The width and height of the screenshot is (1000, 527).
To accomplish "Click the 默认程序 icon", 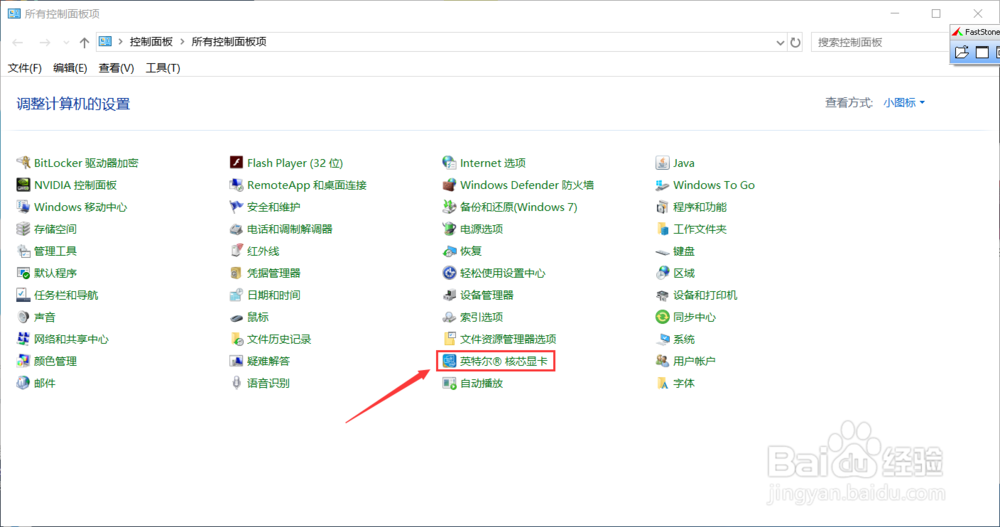I will [24, 273].
